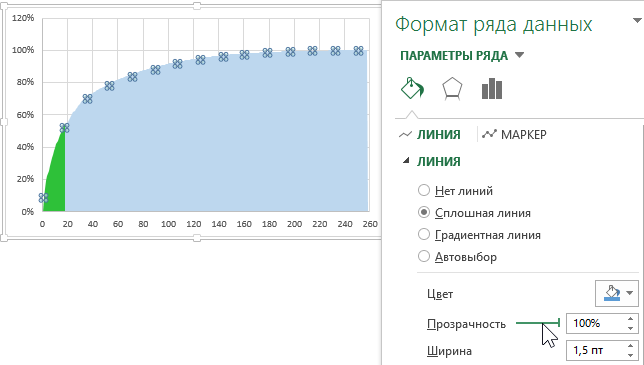Select the Автовыбор radio button
This screenshot has width=644, height=365.
(423, 257)
